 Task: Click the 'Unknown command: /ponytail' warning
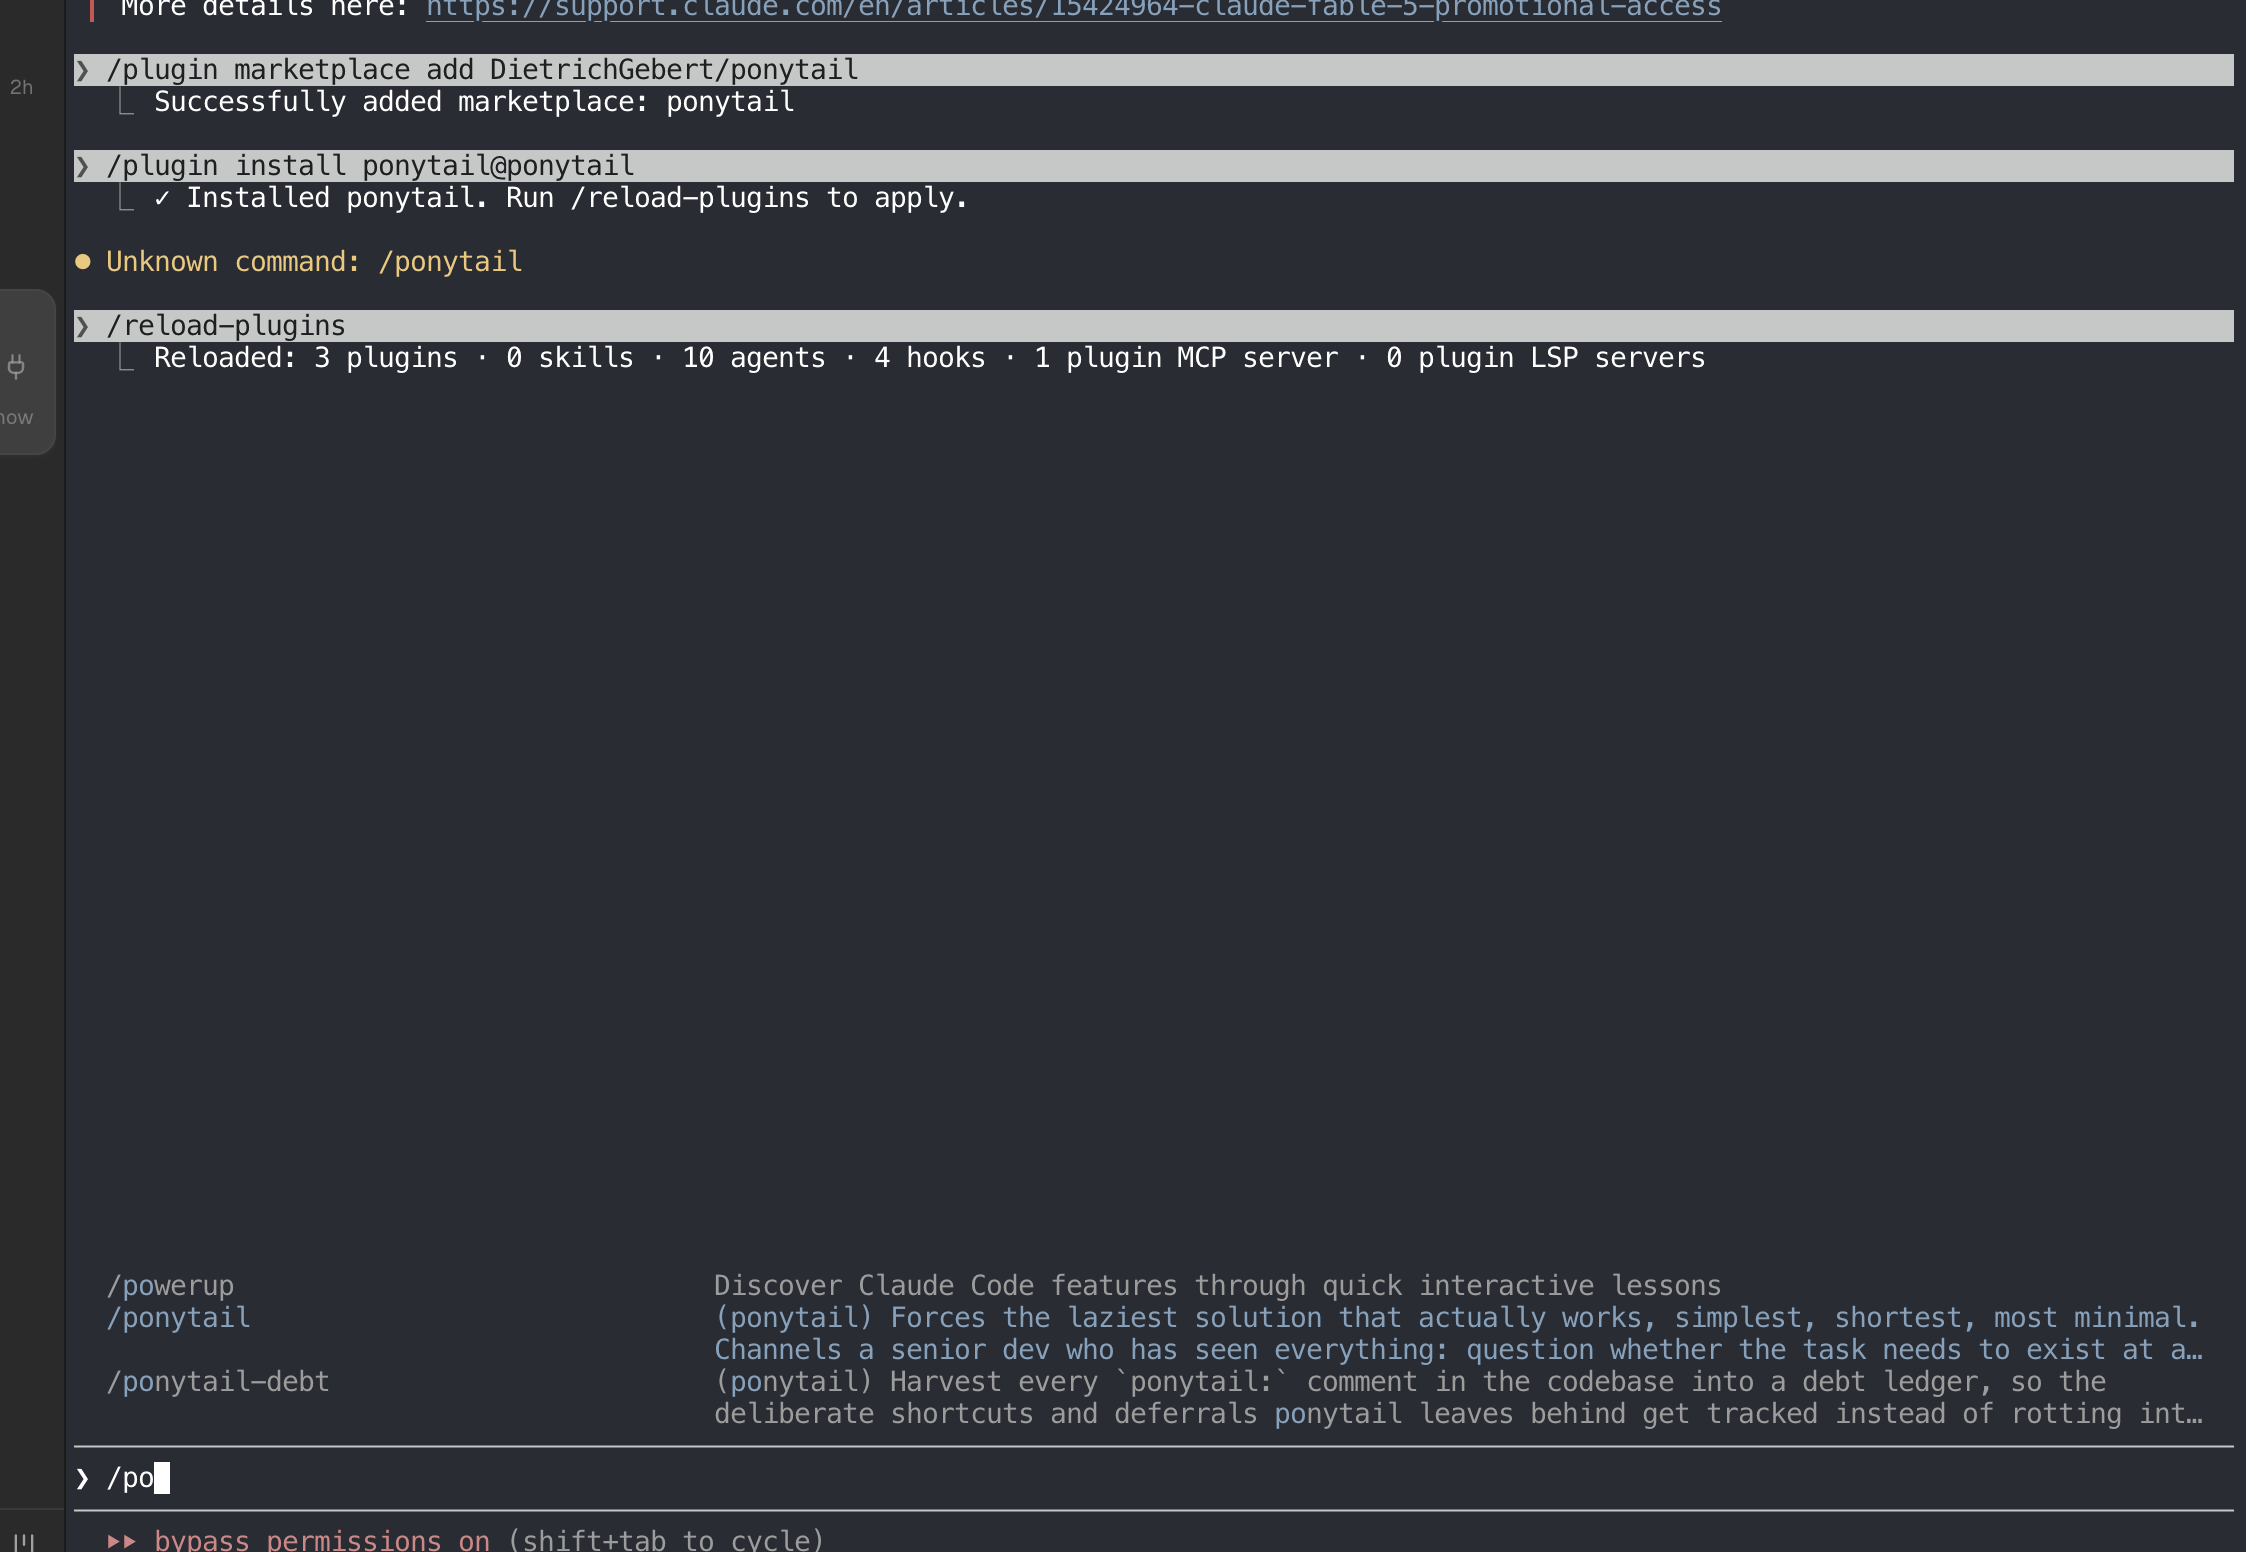[314, 262]
